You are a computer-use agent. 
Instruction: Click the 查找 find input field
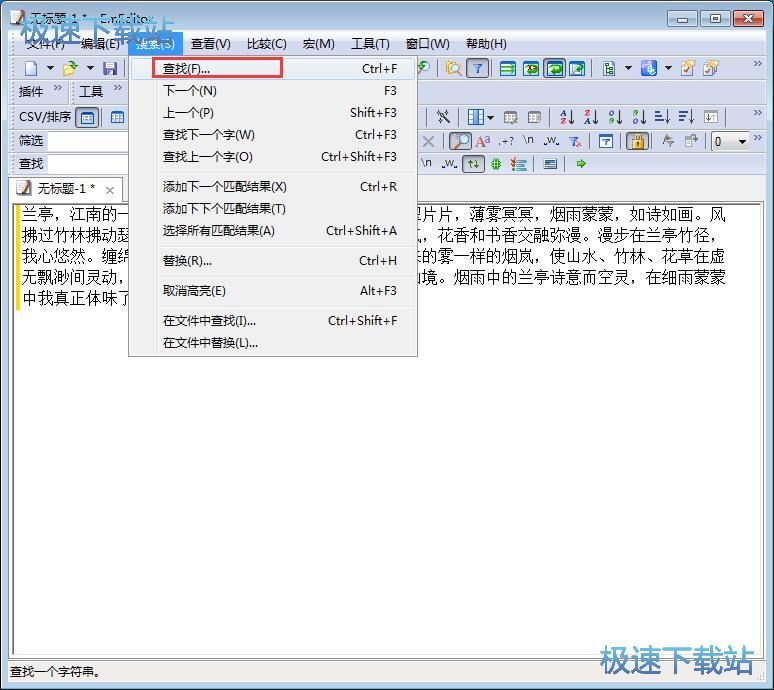pyautogui.click(x=88, y=164)
